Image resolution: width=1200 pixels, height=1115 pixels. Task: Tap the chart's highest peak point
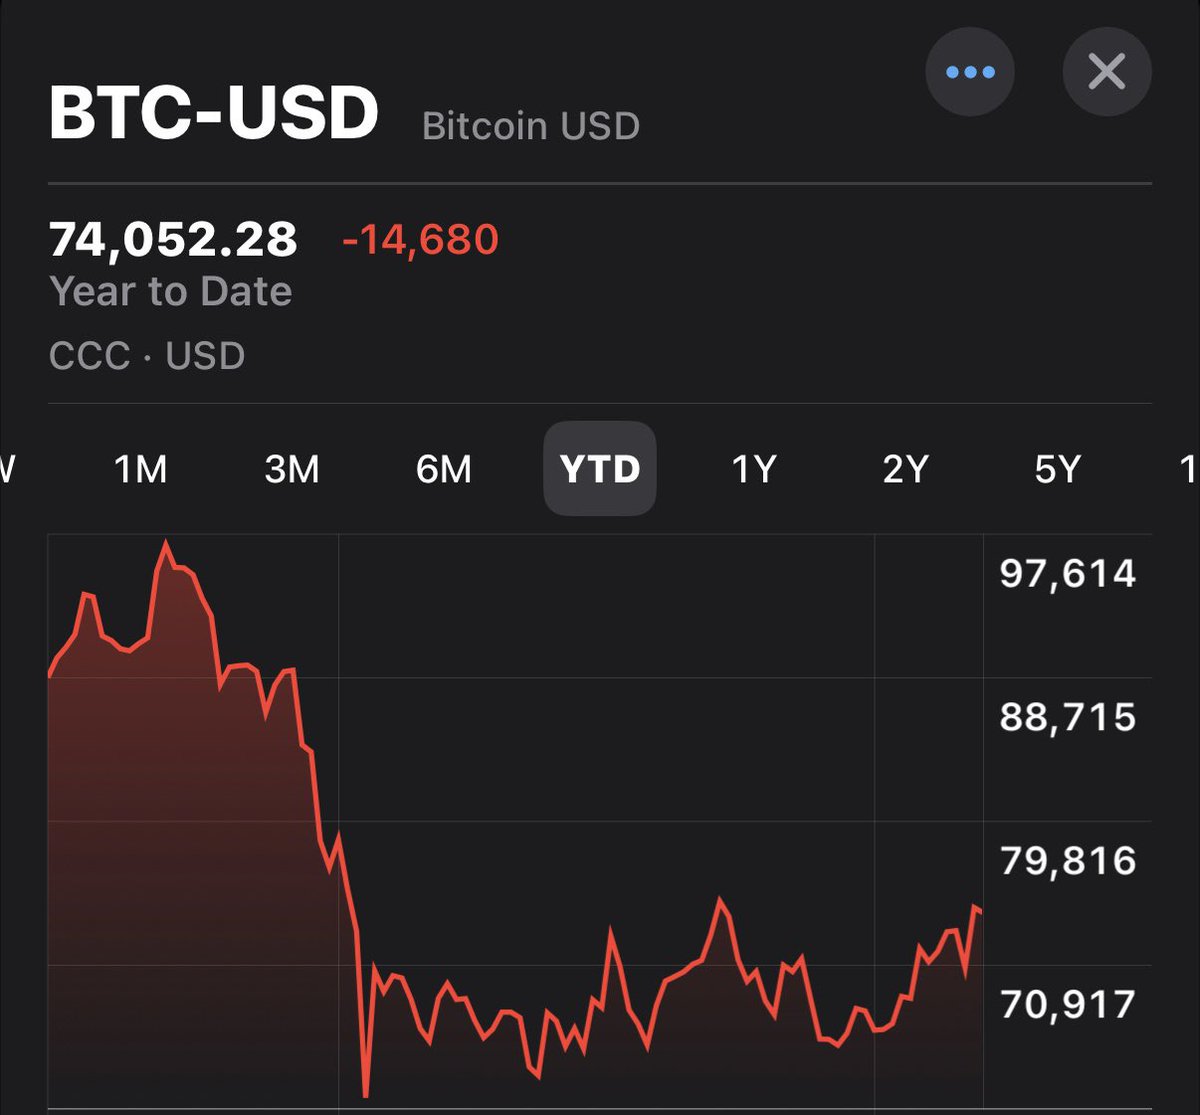coord(166,543)
